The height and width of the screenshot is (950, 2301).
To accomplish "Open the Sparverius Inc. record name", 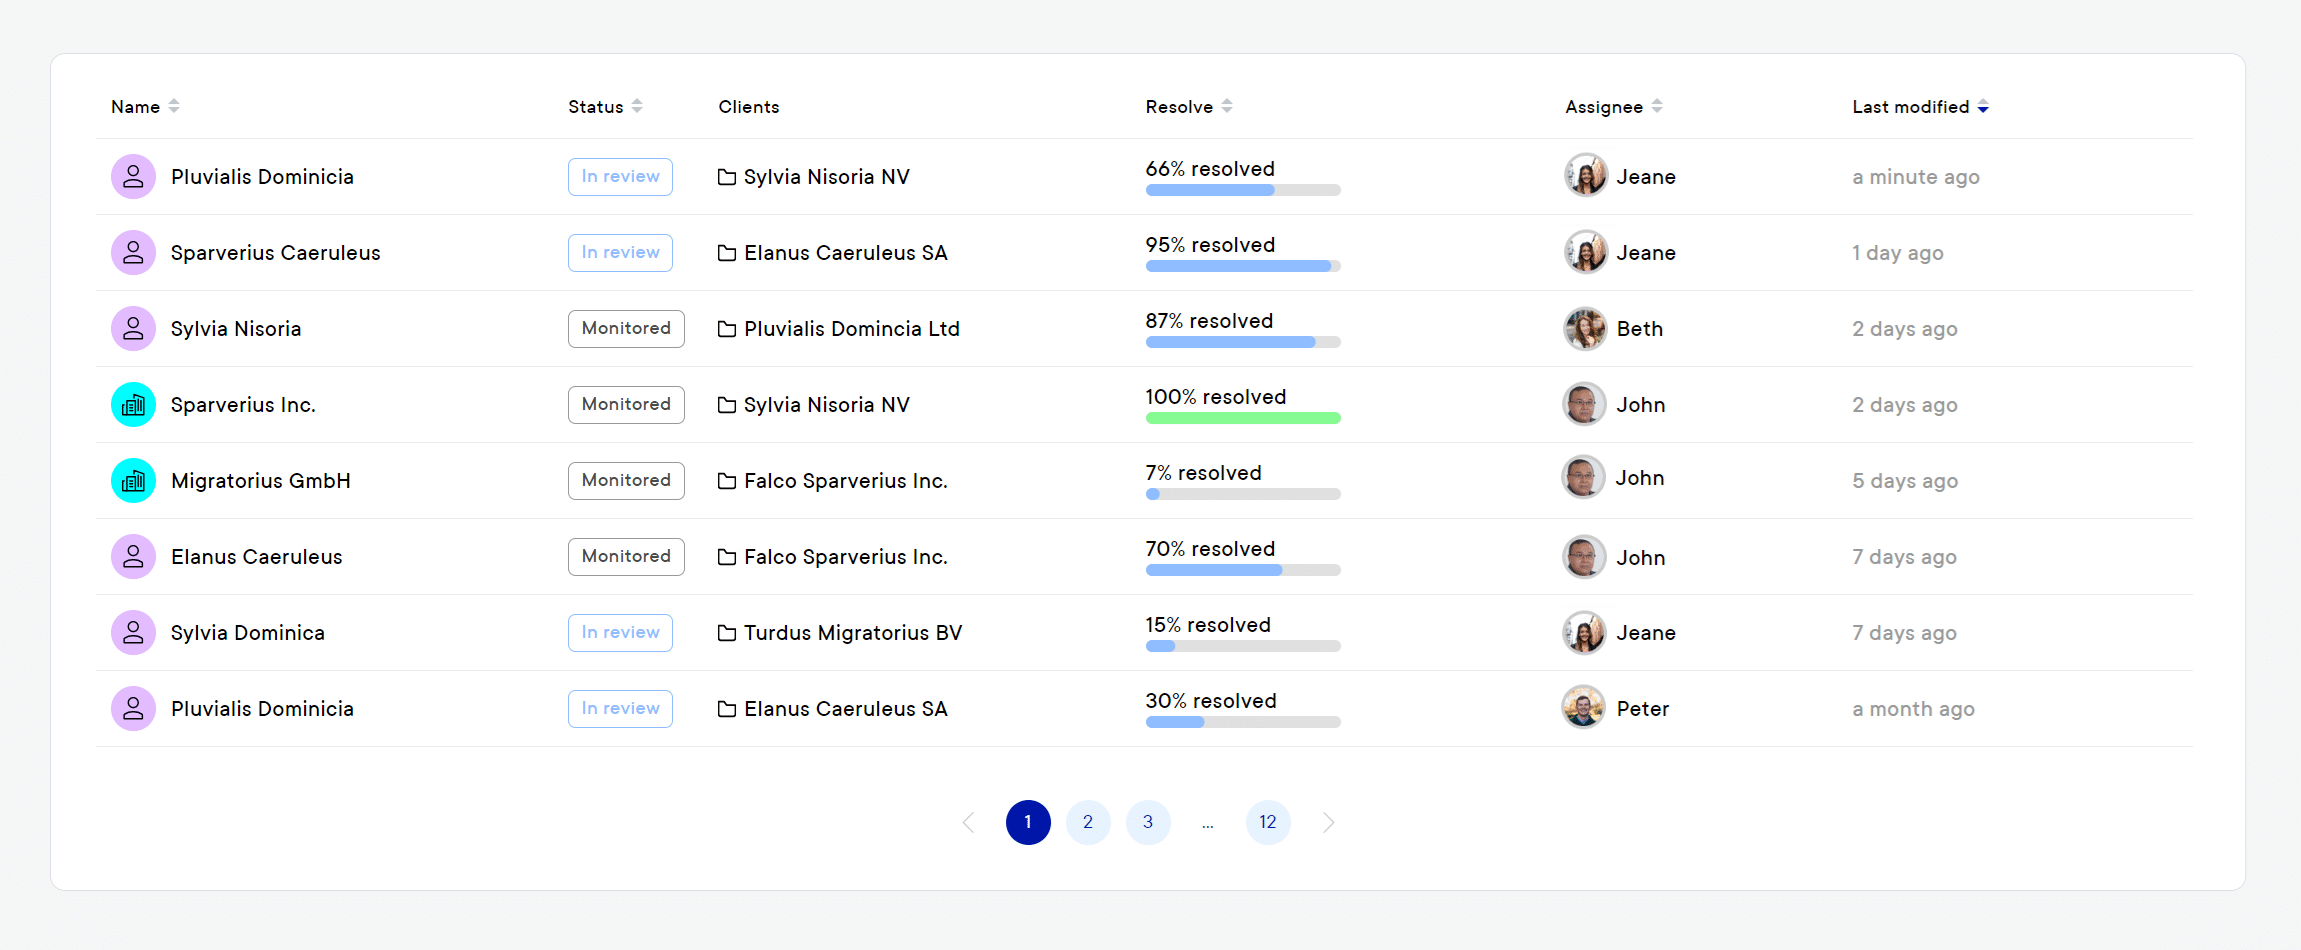I will (243, 405).
